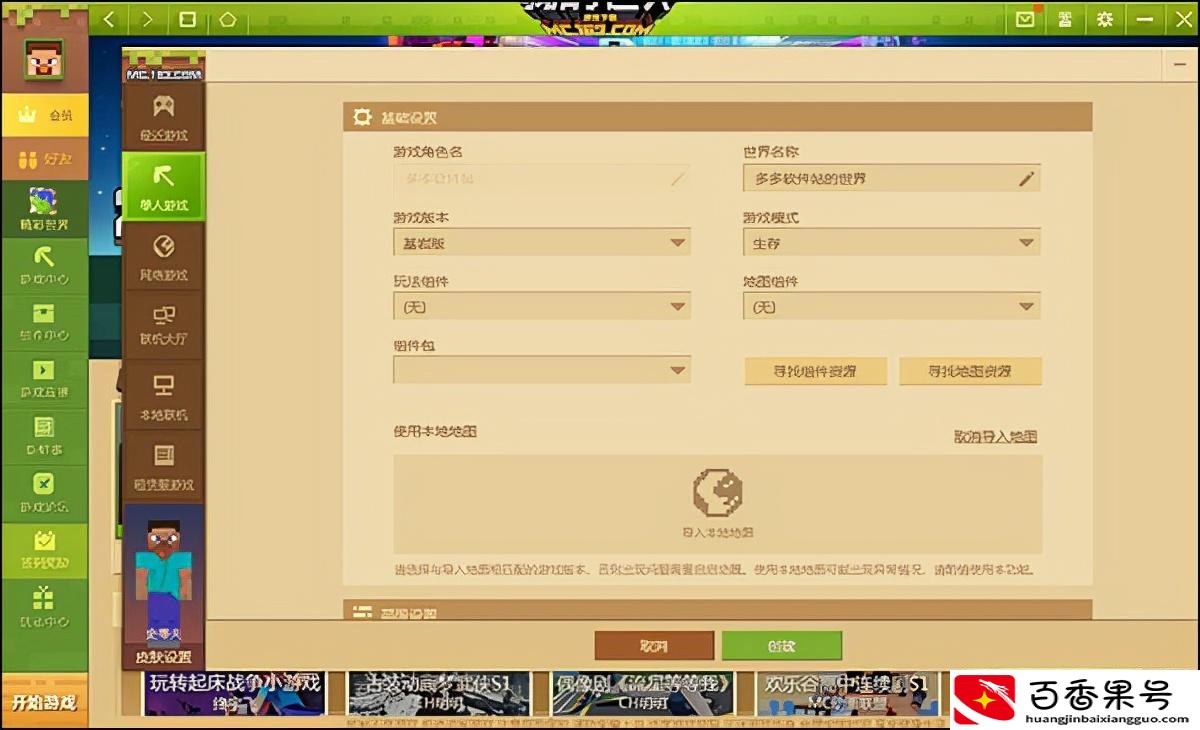The width and height of the screenshot is (1200, 730).
Task: Click the pencil in character name field
Action: pos(677,178)
